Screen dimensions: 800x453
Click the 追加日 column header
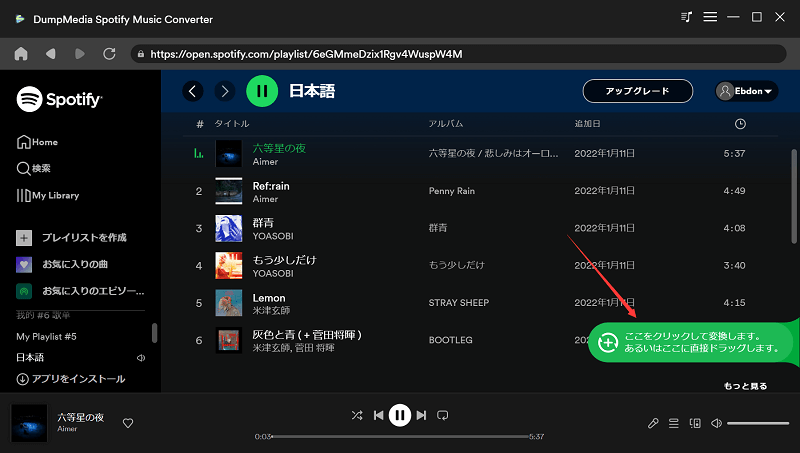[587, 124]
